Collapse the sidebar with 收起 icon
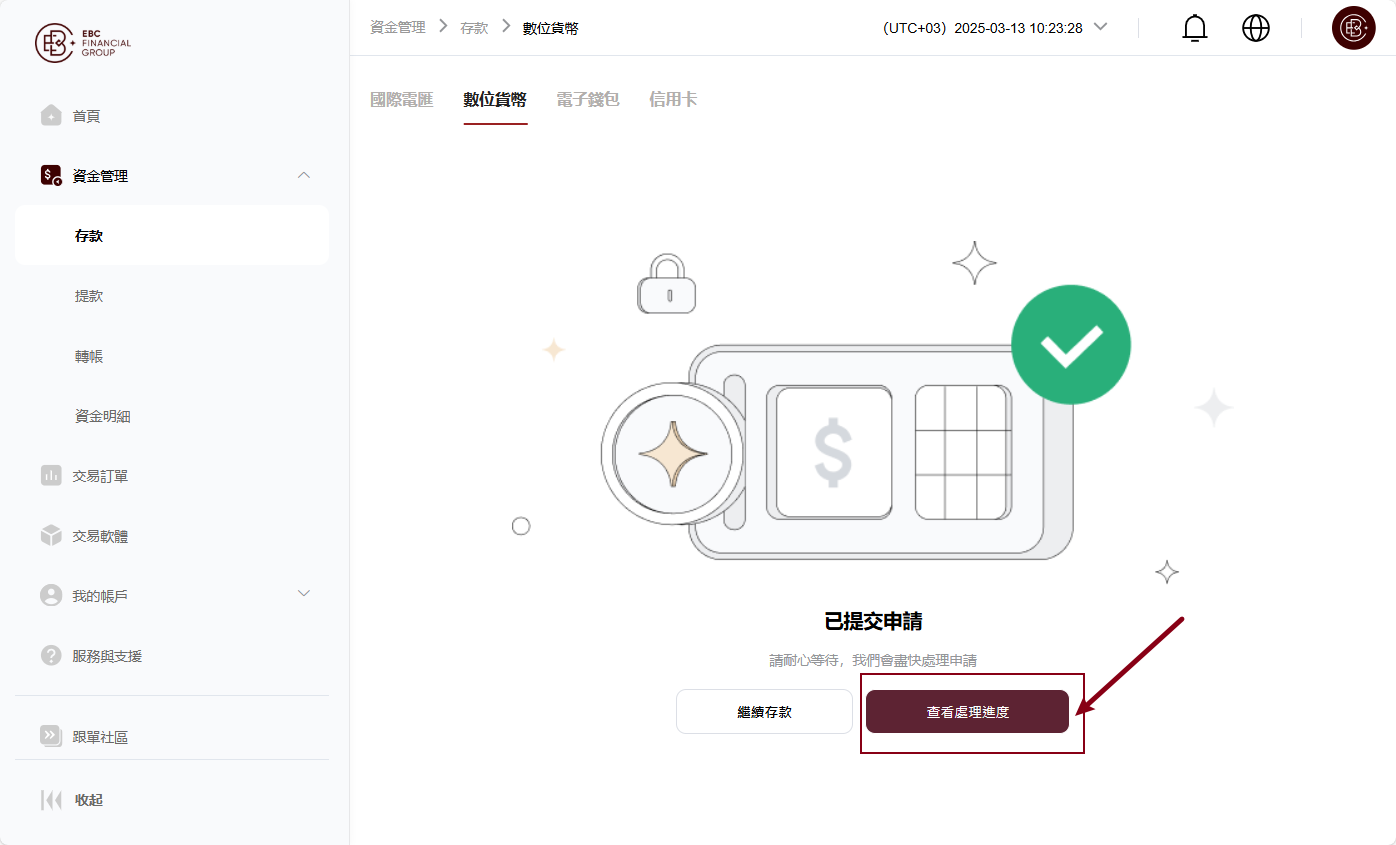This screenshot has width=1396, height=845. [51, 800]
